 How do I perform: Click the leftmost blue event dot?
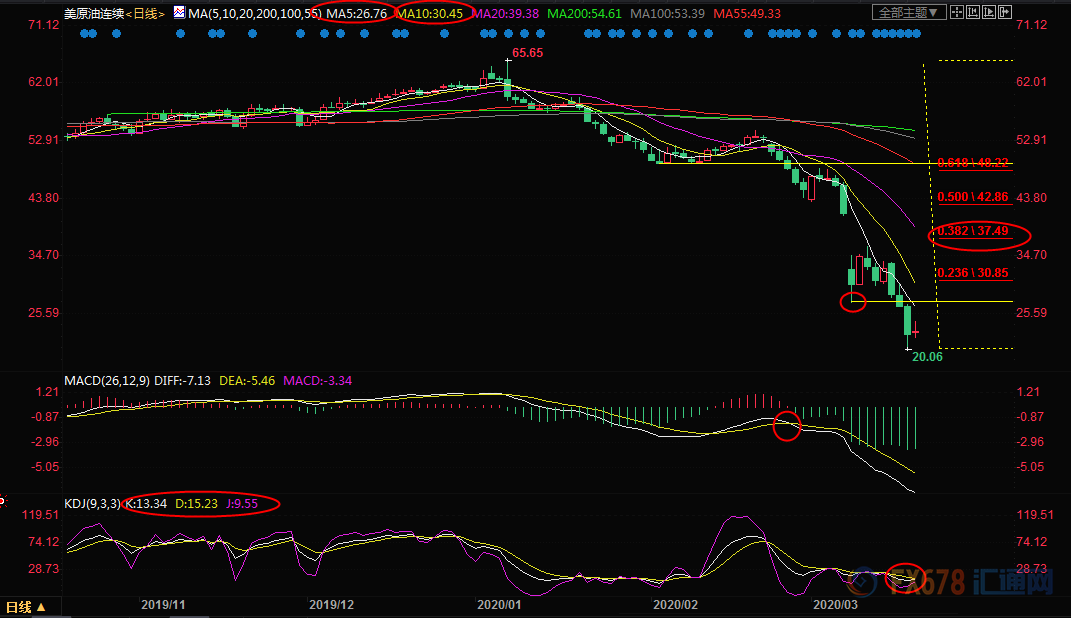(x=84, y=33)
